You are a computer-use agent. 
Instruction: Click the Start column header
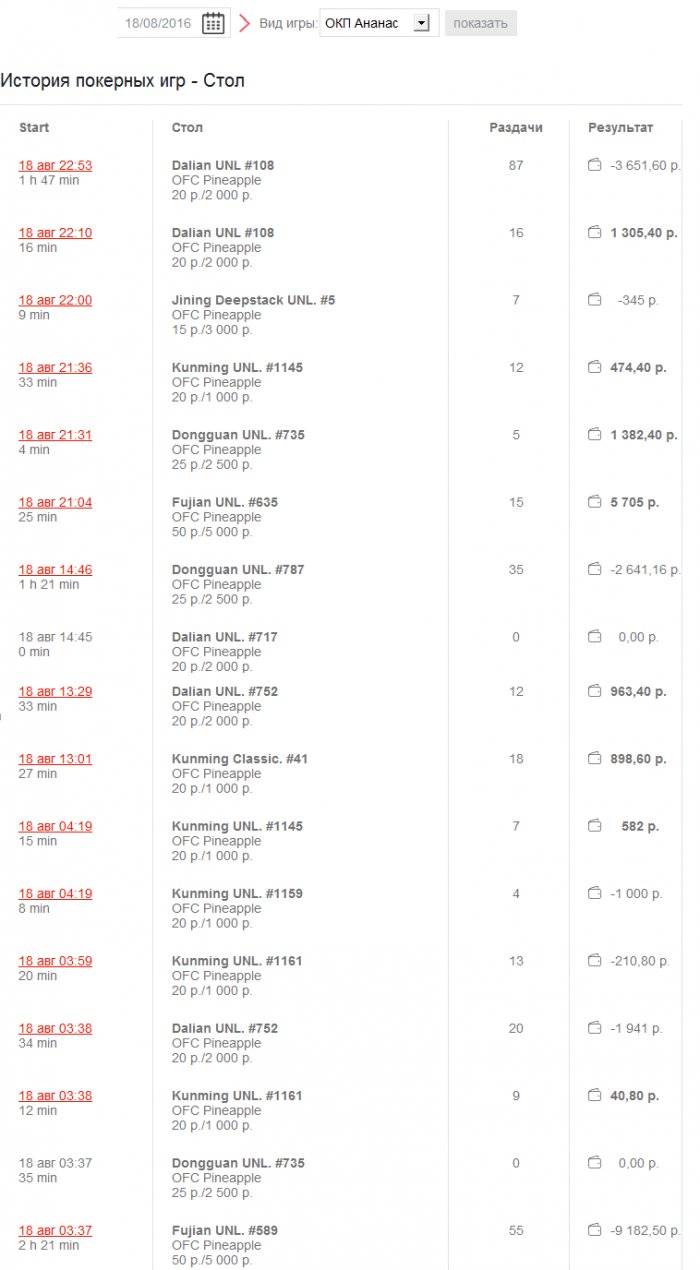coord(34,128)
